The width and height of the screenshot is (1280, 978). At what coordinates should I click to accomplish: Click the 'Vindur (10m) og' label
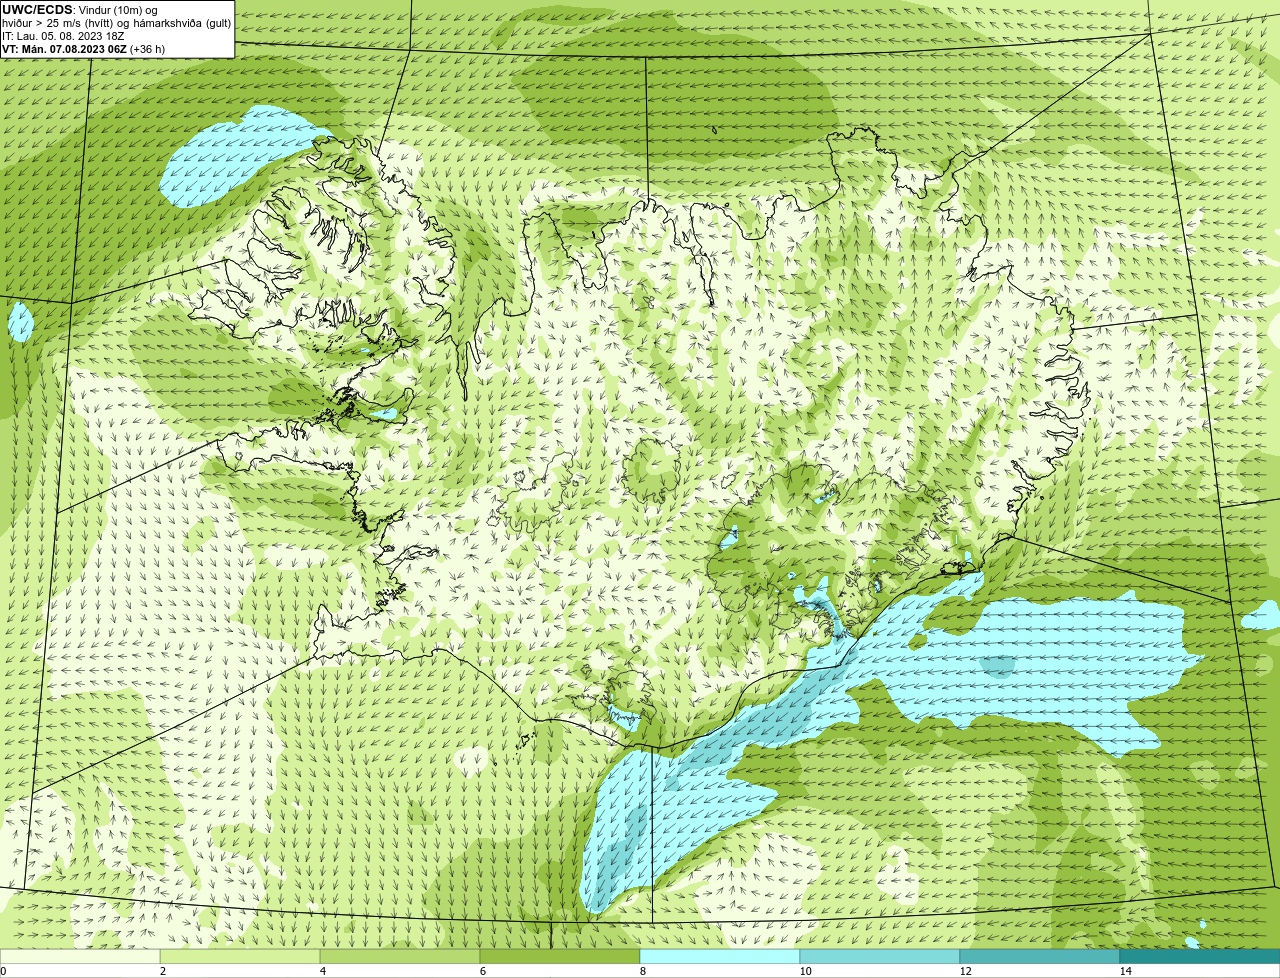tap(118, 10)
